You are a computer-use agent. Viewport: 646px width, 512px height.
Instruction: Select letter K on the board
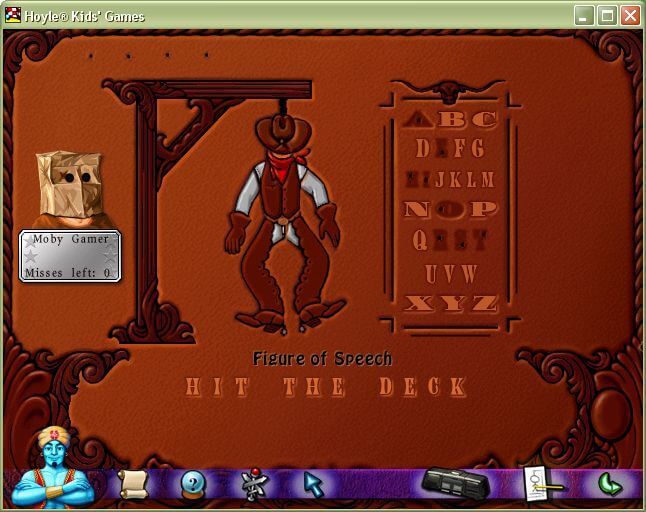coord(455,180)
